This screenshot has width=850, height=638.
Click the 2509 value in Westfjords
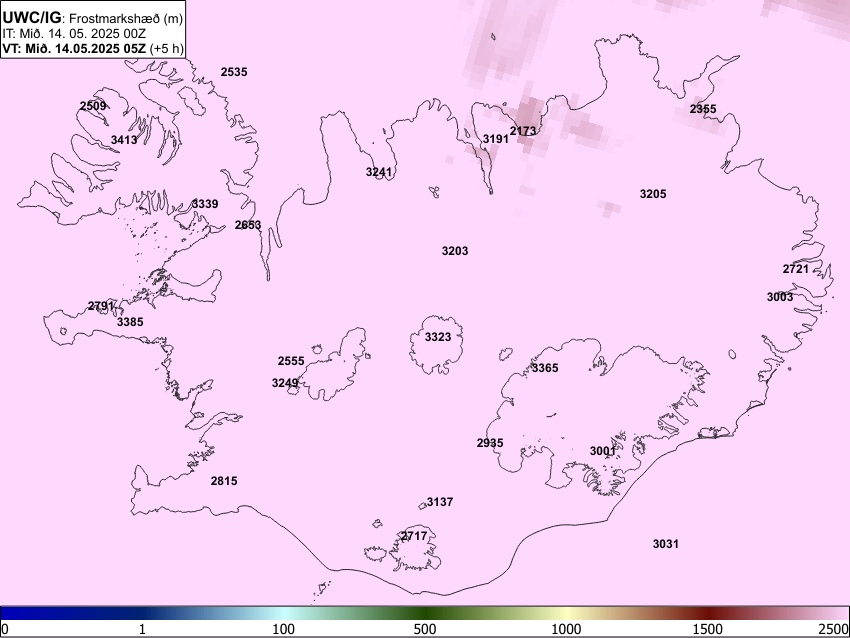coord(93,106)
